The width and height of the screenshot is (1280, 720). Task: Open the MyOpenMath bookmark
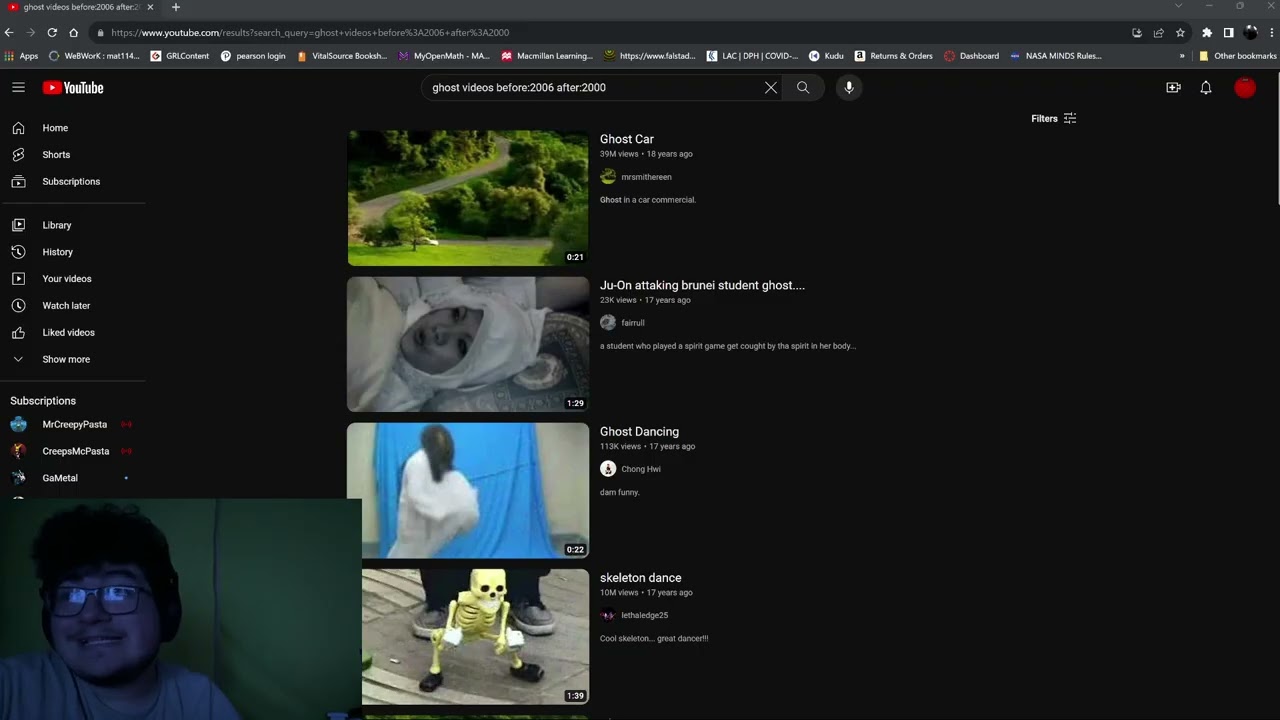pyautogui.click(x=444, y=56)
